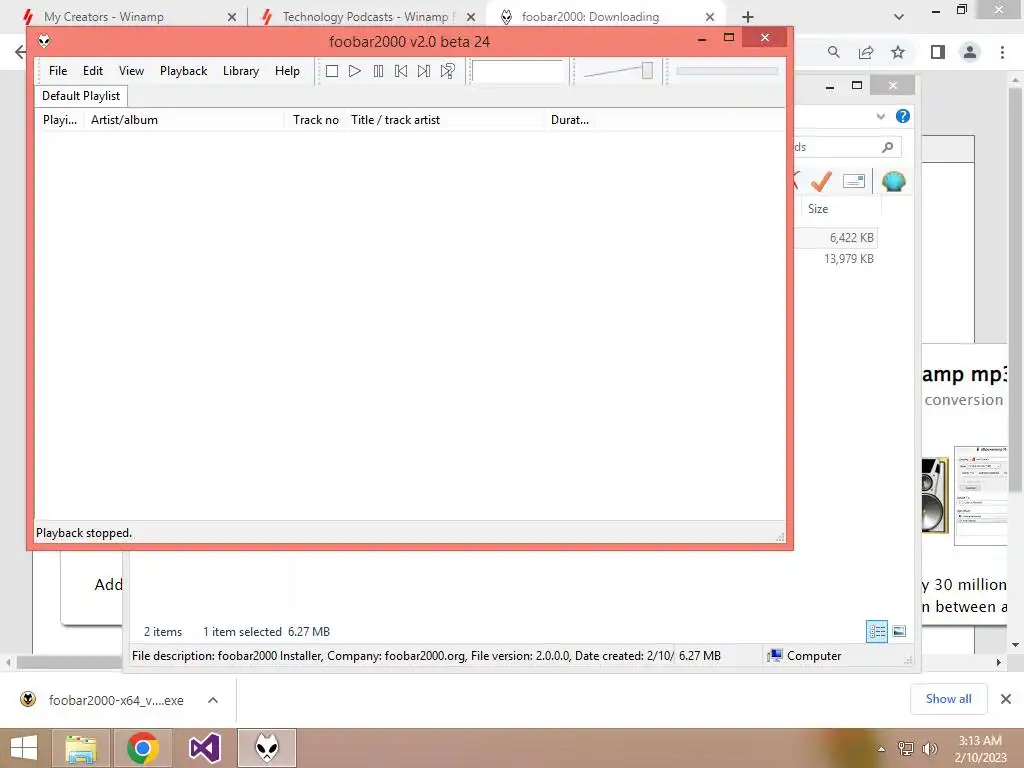Select the foobar2000: Downloading browser tab

590,17
